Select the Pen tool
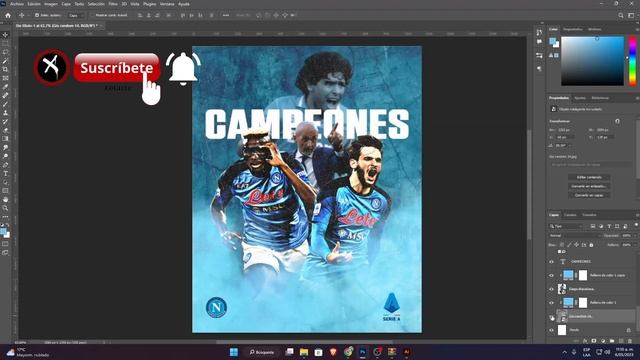The image size is (640, 360). click(x=5, y=165)
